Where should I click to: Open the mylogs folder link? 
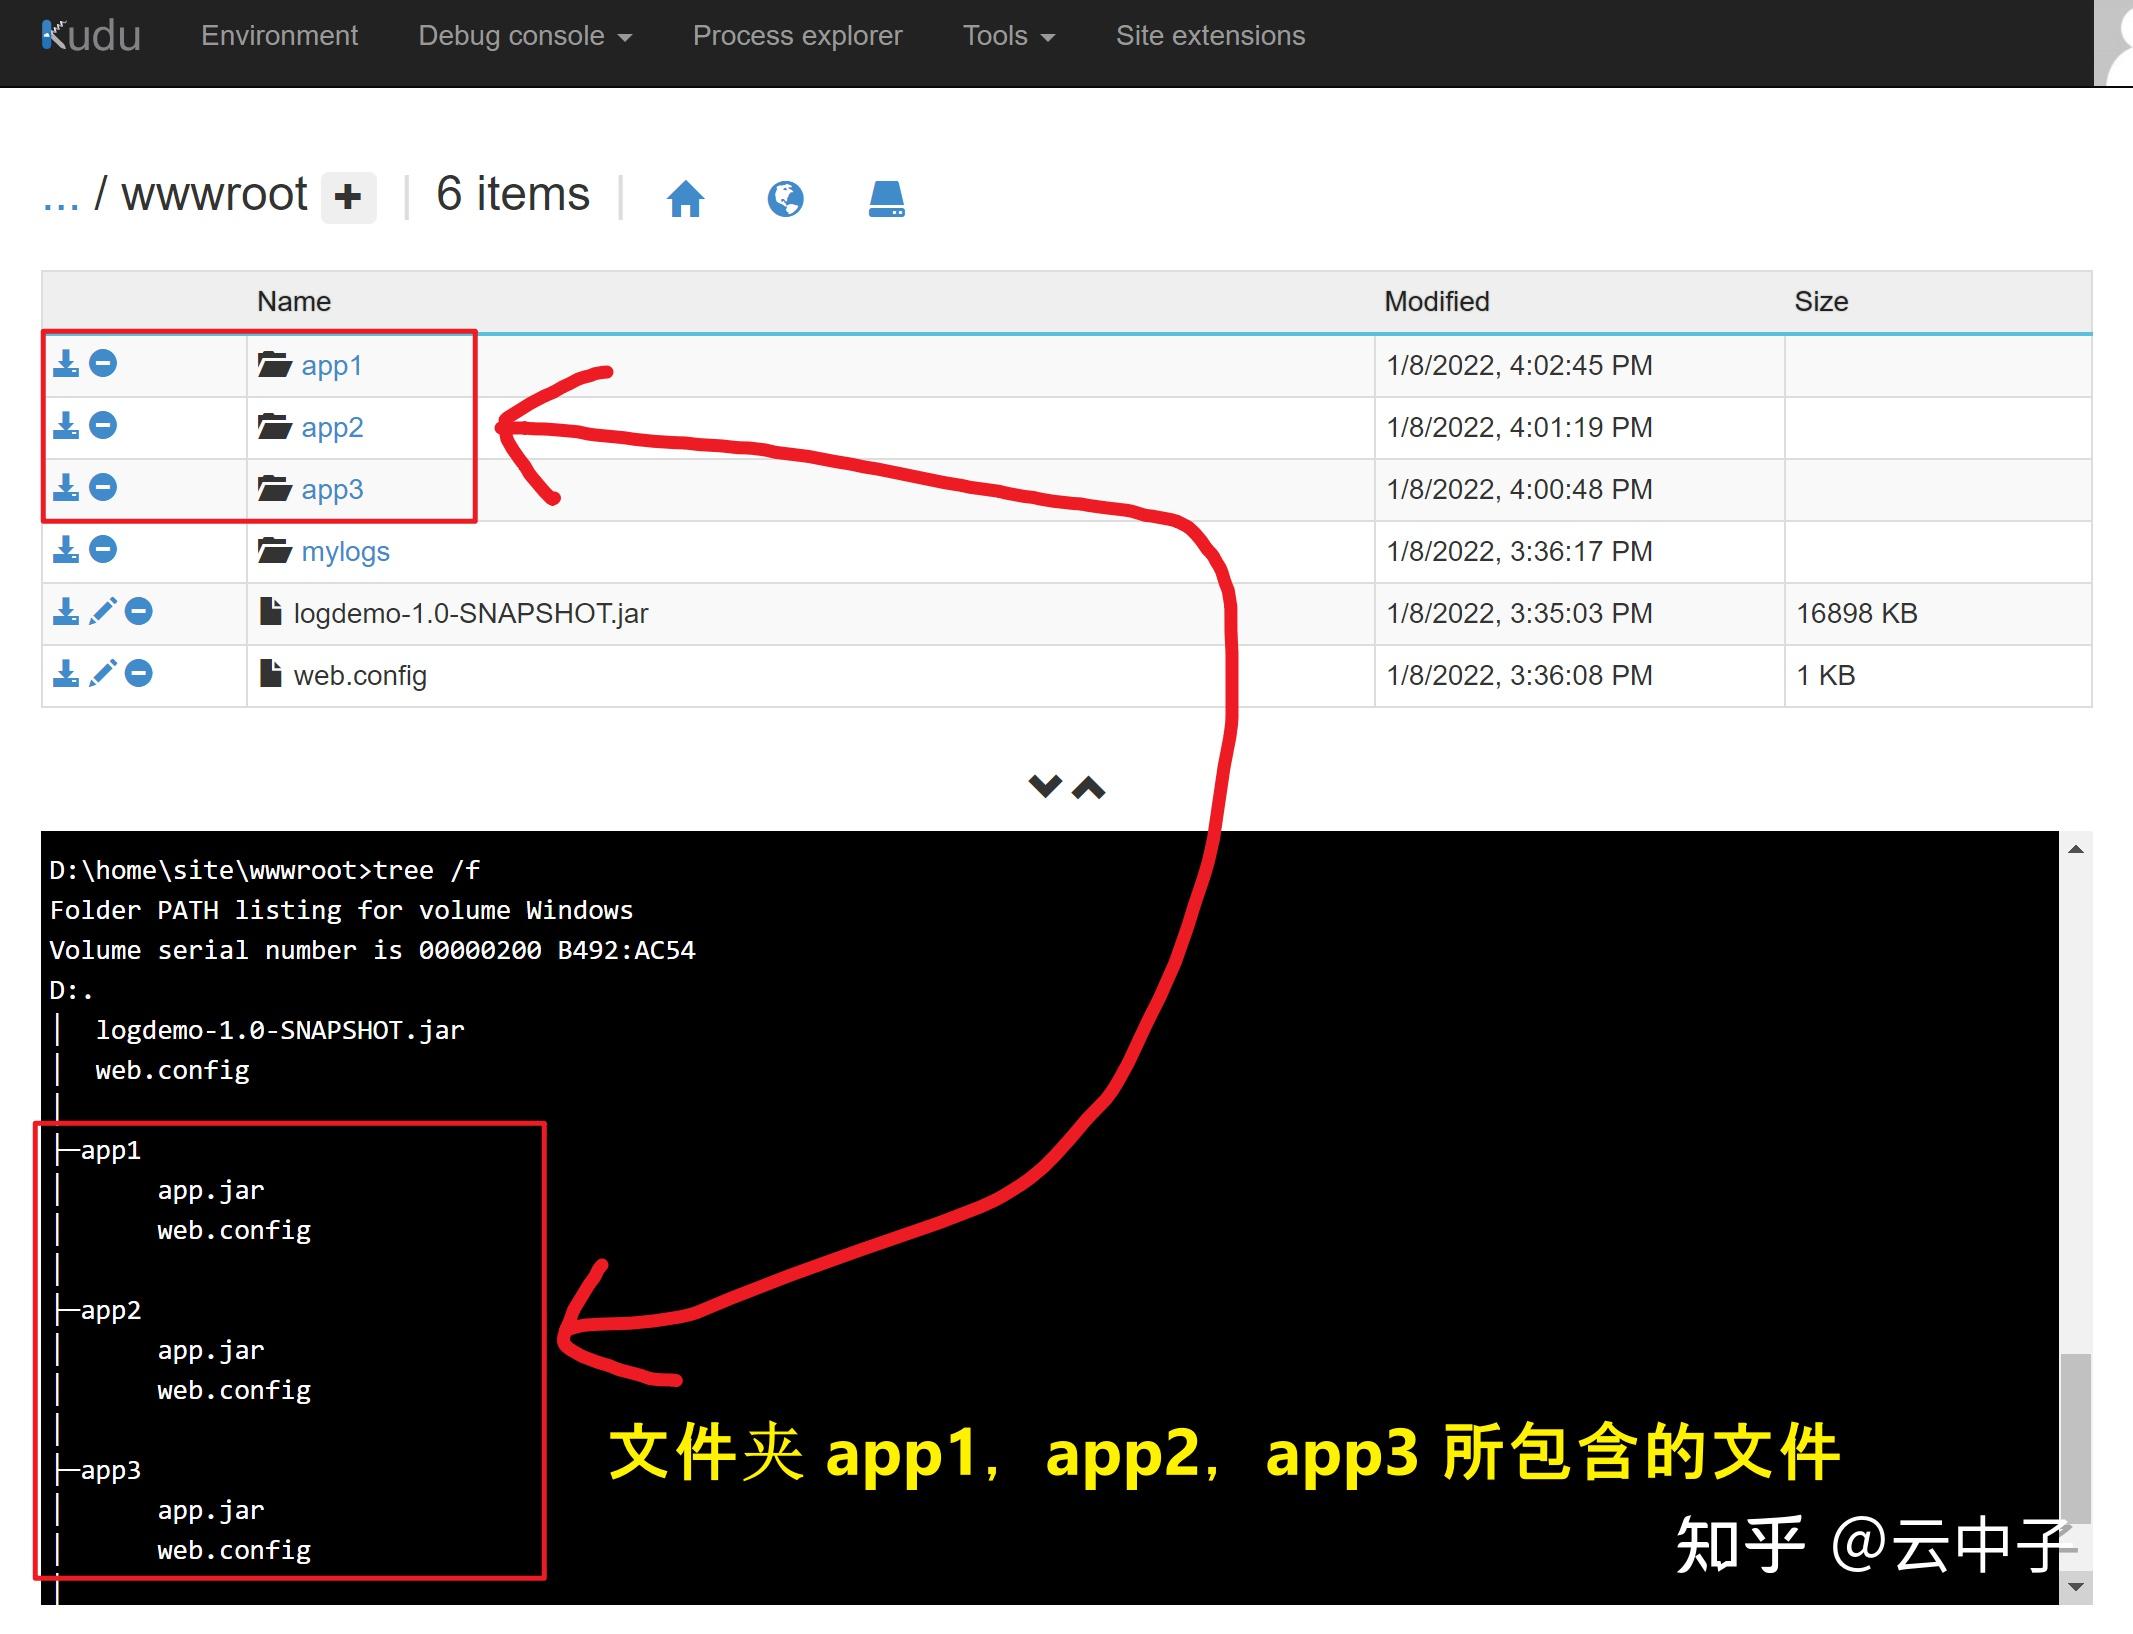click(345, 551)
